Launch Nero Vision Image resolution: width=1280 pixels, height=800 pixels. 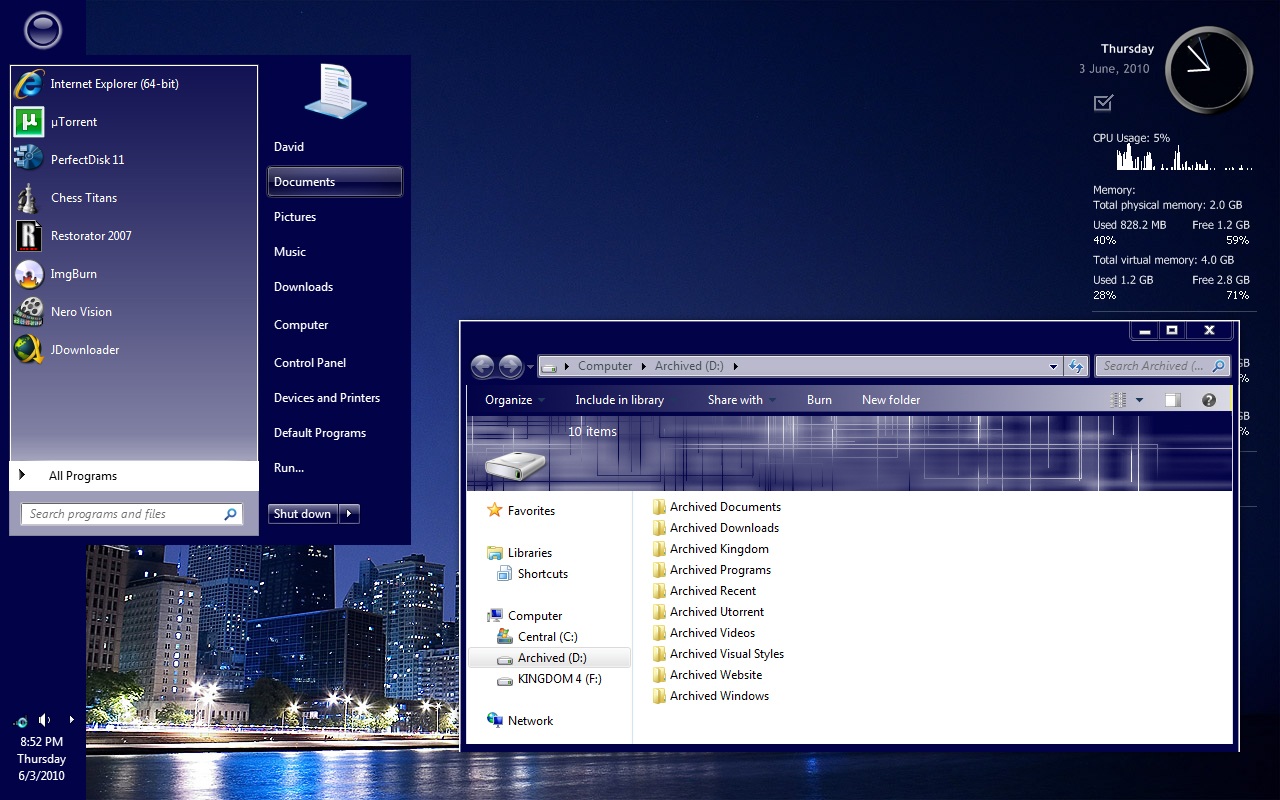tap(134, 312)
